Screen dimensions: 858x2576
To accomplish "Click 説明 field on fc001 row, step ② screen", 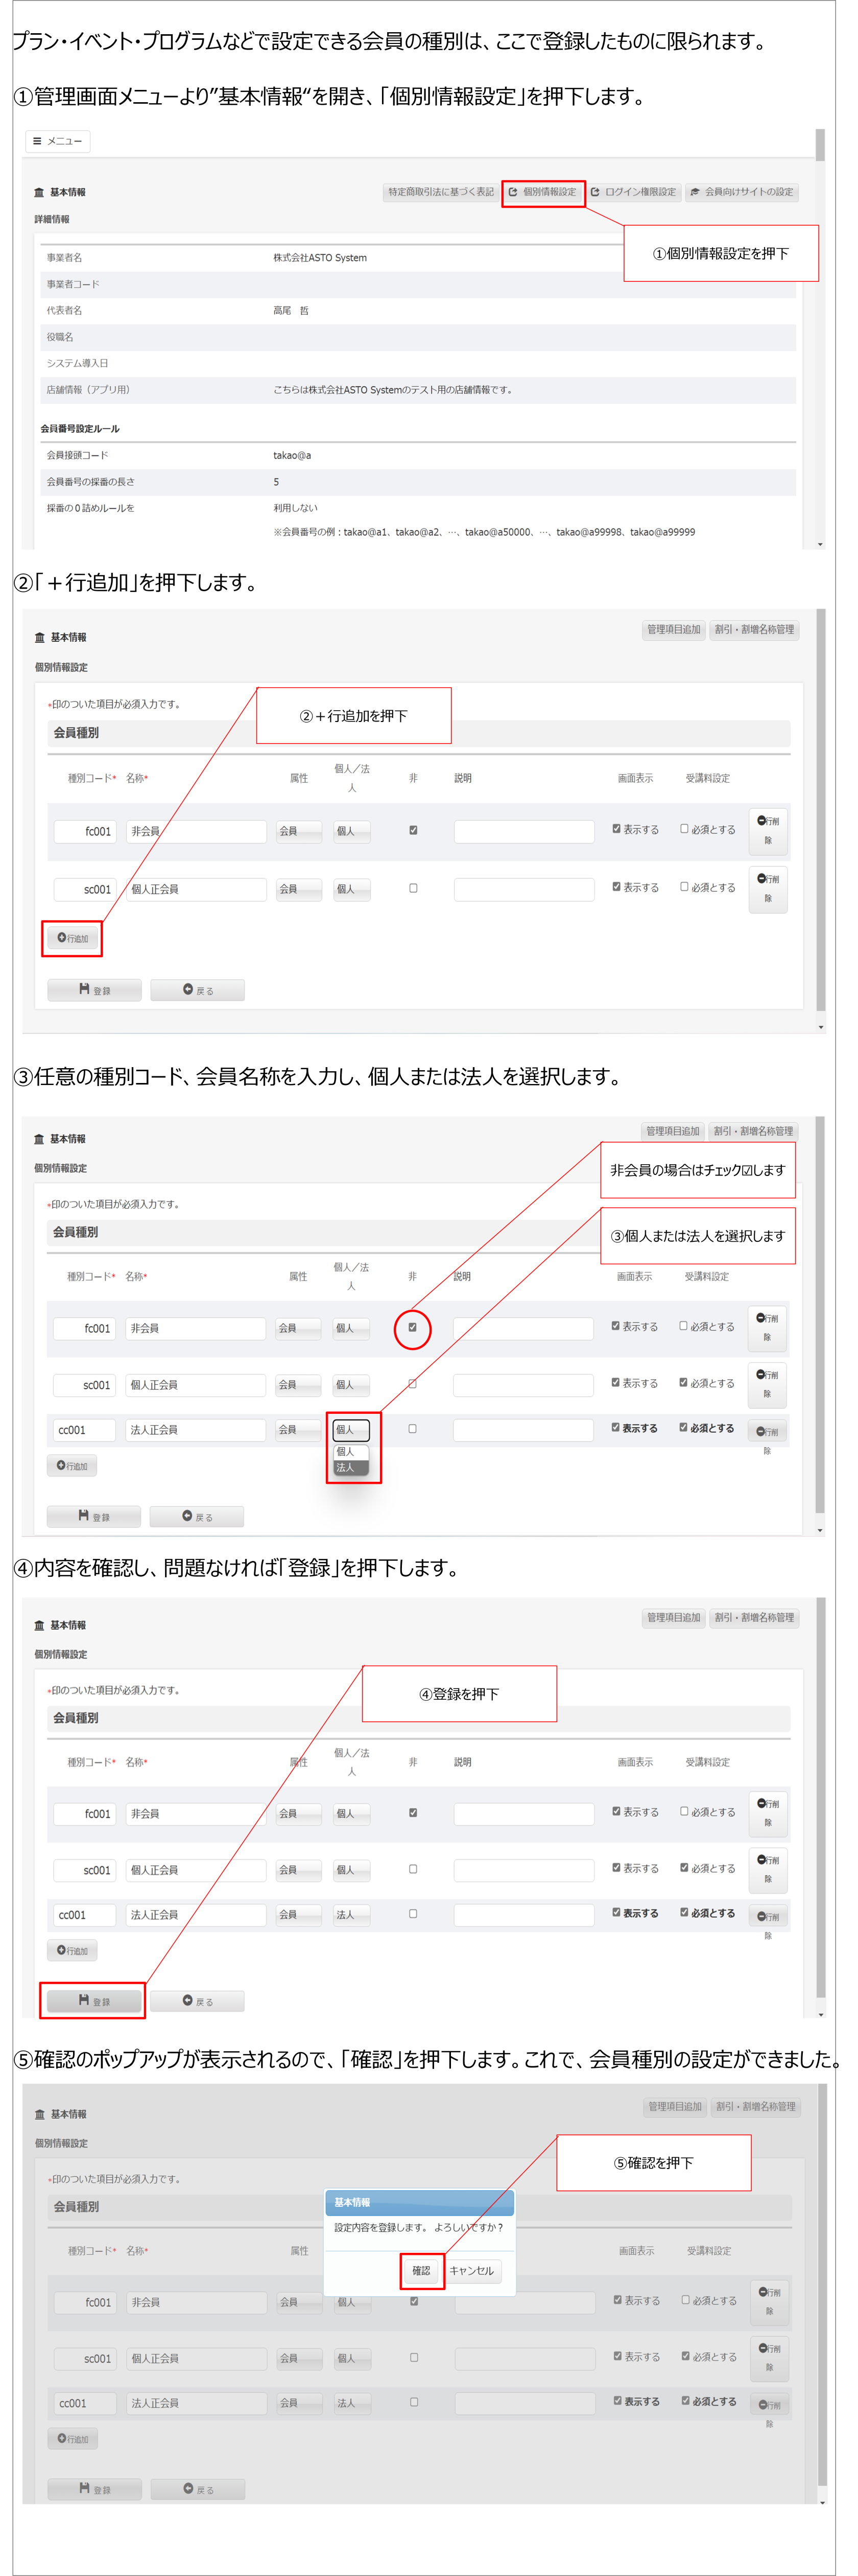I will [x=524, y=831].
